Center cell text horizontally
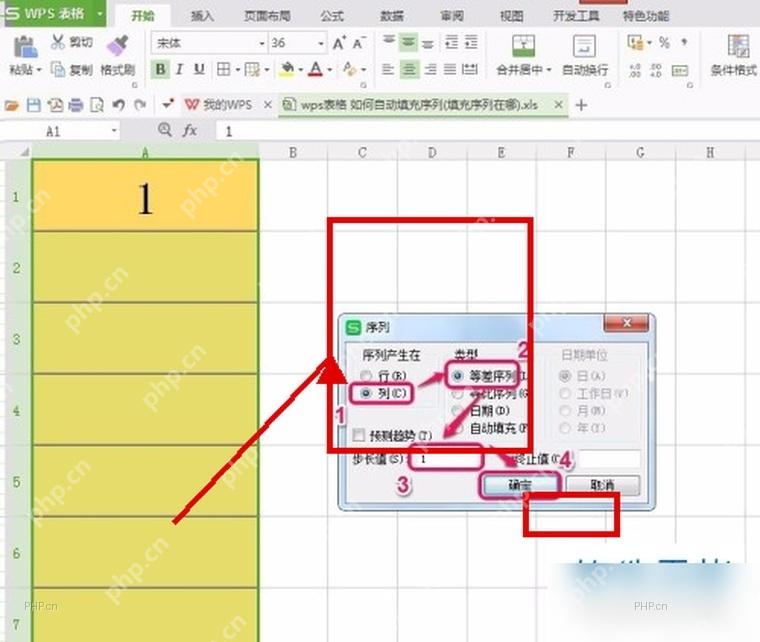The width and height of the screenshot is (760, 642). (409, 70)
